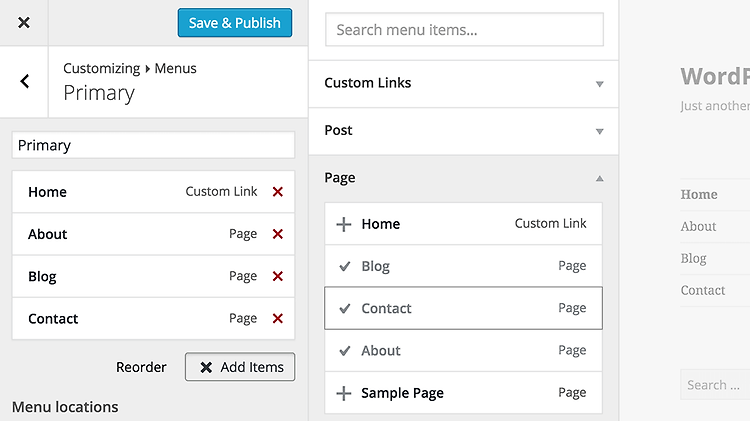Close the Add Items panel button
Image resolution: width=750 pixels, height=421 pixels.
tap(240, 367)
